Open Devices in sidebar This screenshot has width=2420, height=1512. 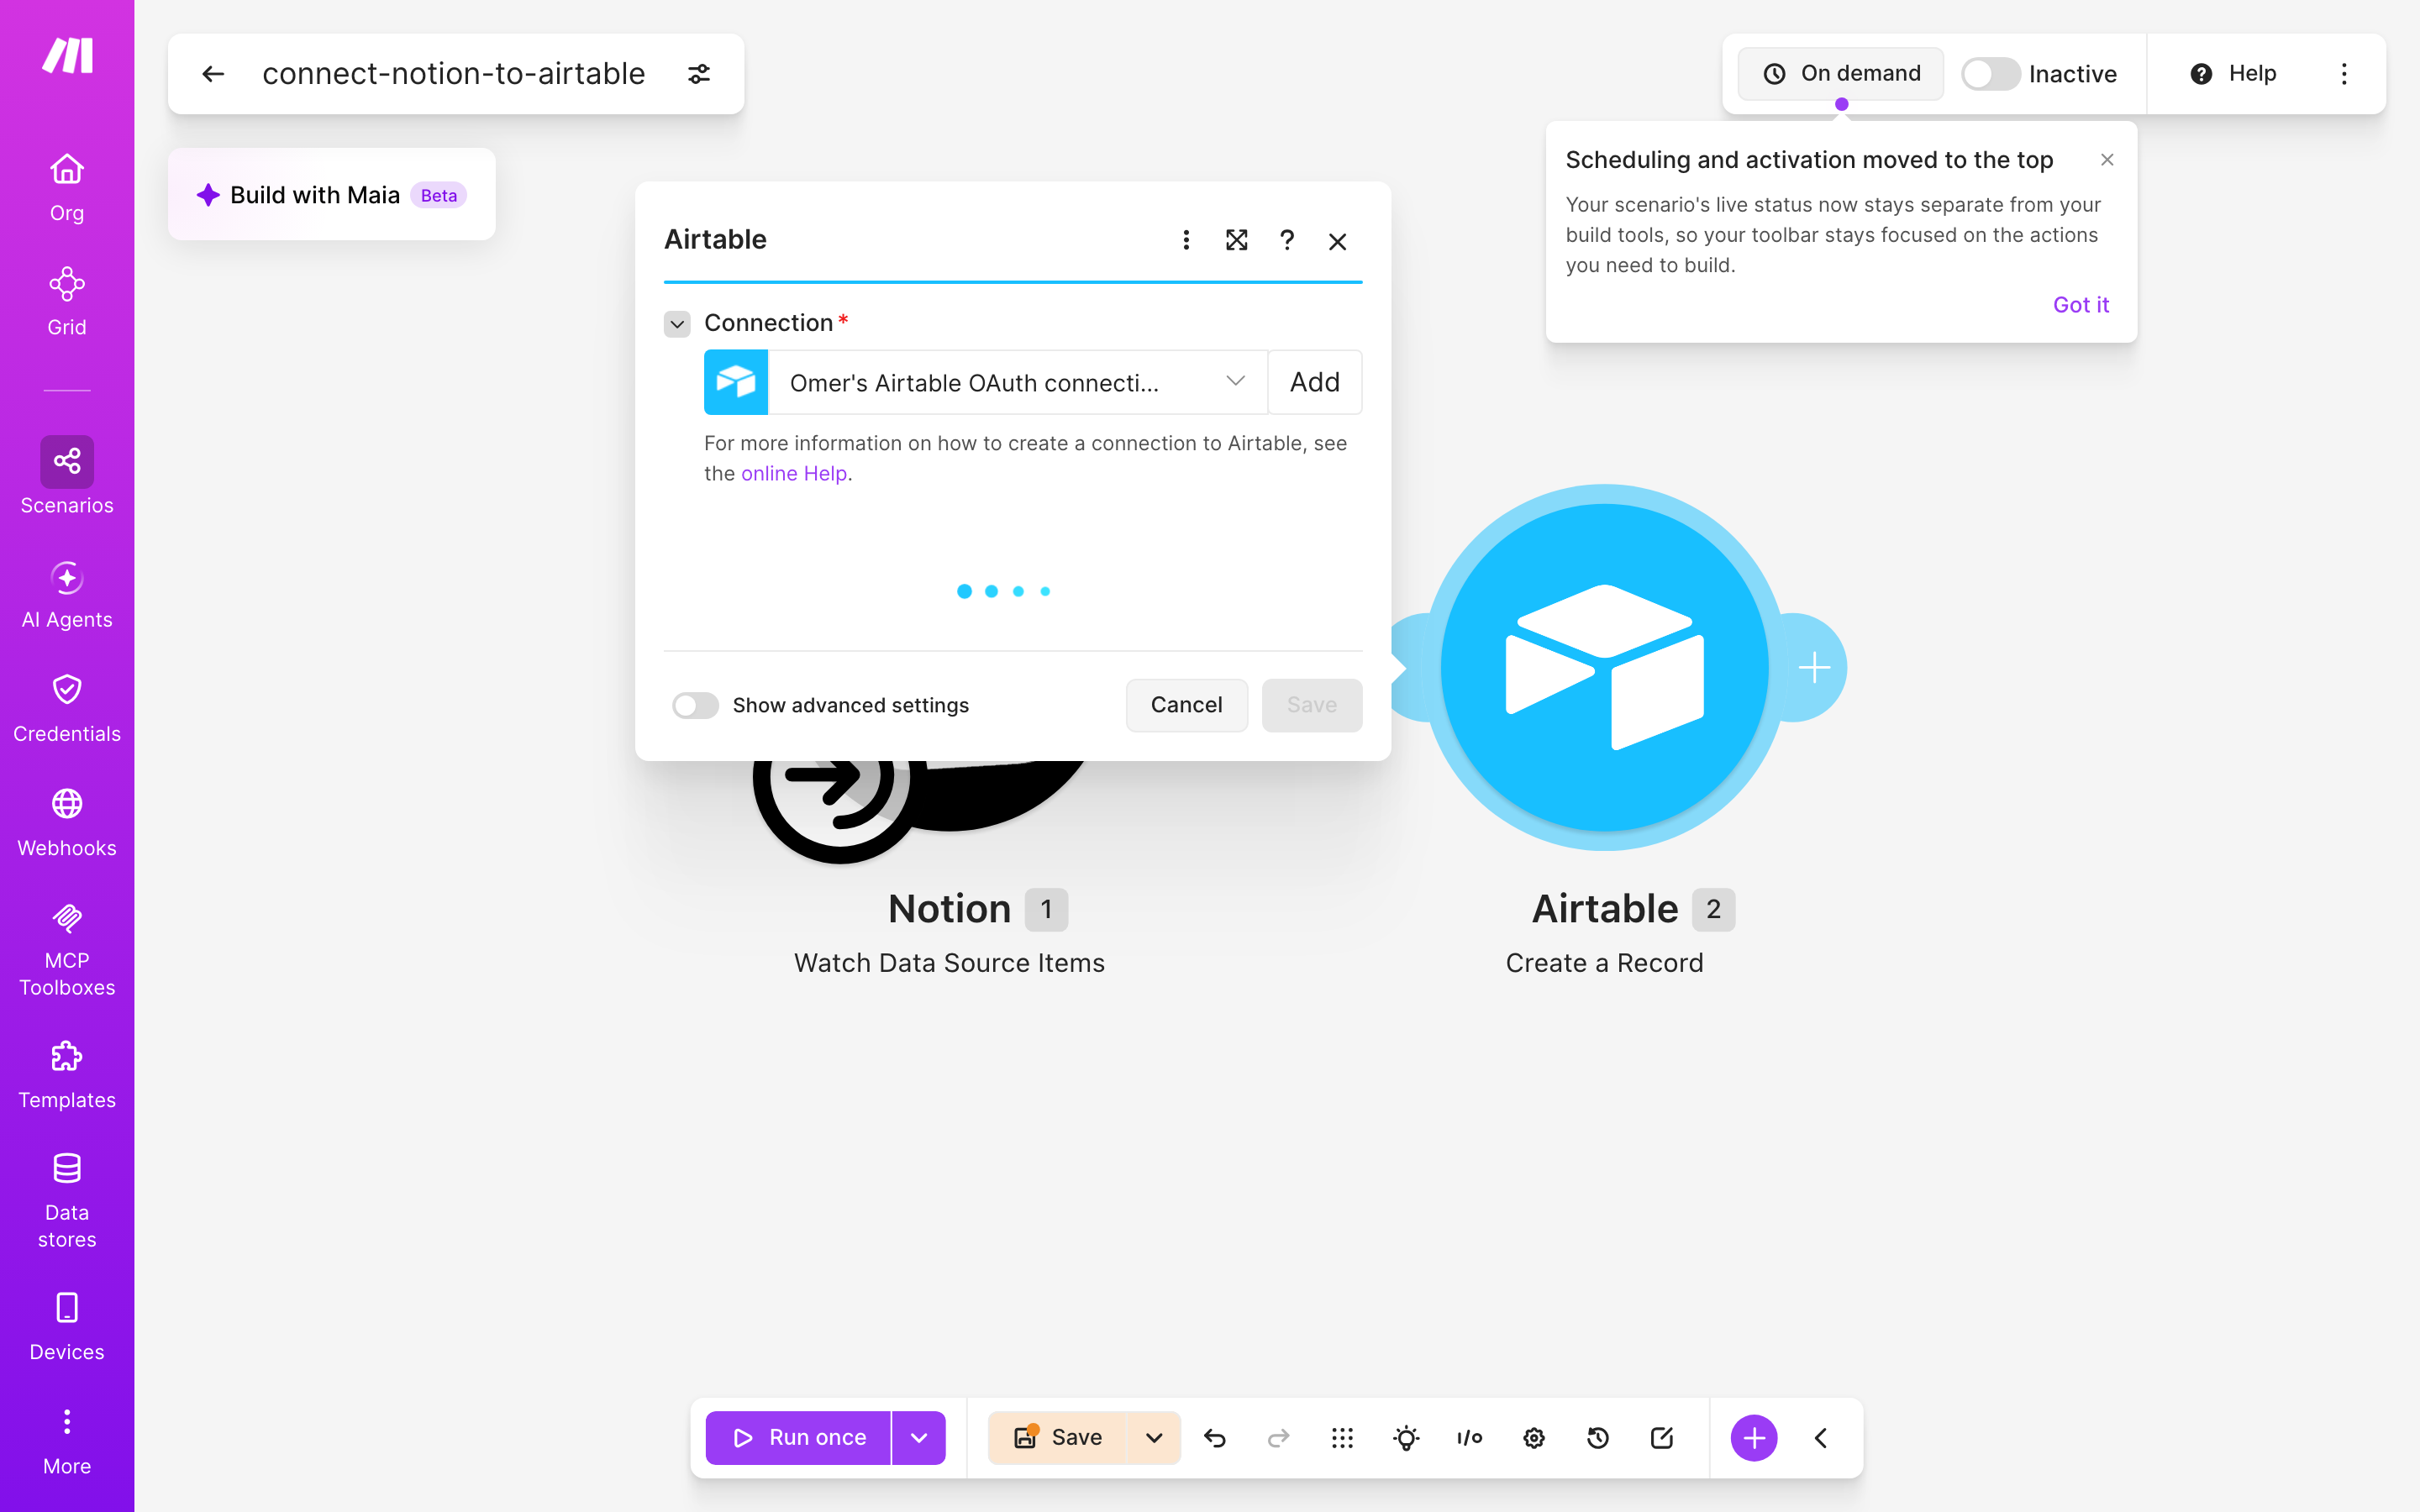click(x=67, y=1326)
